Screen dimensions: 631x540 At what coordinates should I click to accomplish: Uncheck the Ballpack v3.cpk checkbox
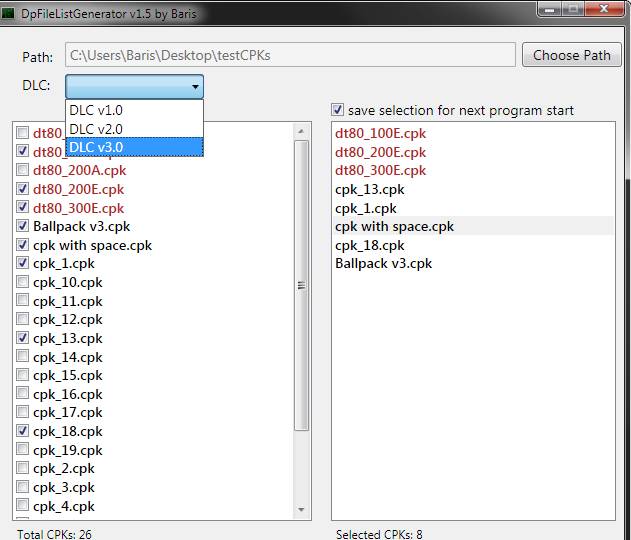pyautogui.click(x=23, y=226)
